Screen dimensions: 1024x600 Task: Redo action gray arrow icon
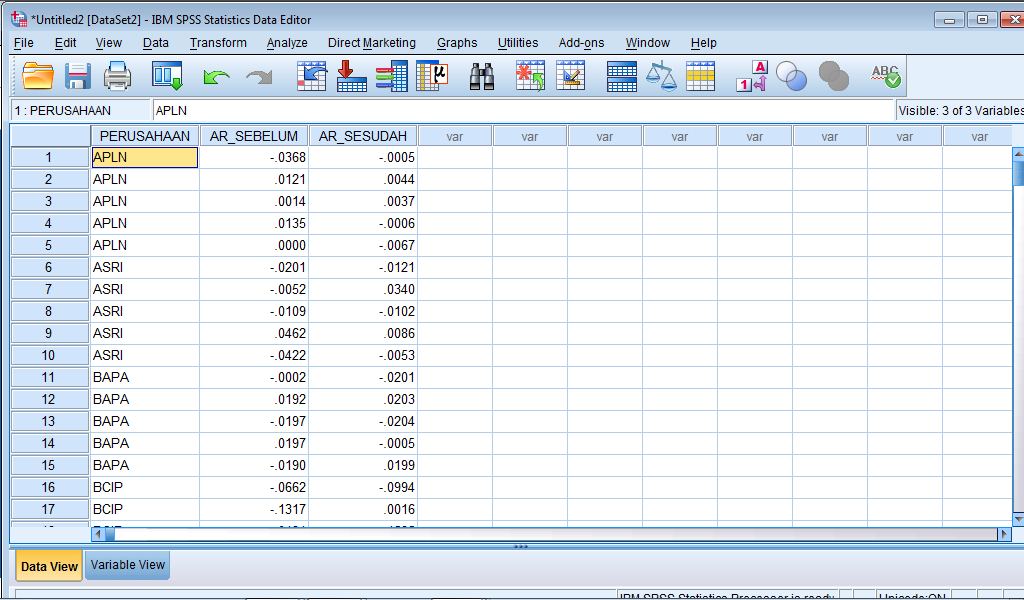[259, 78]
